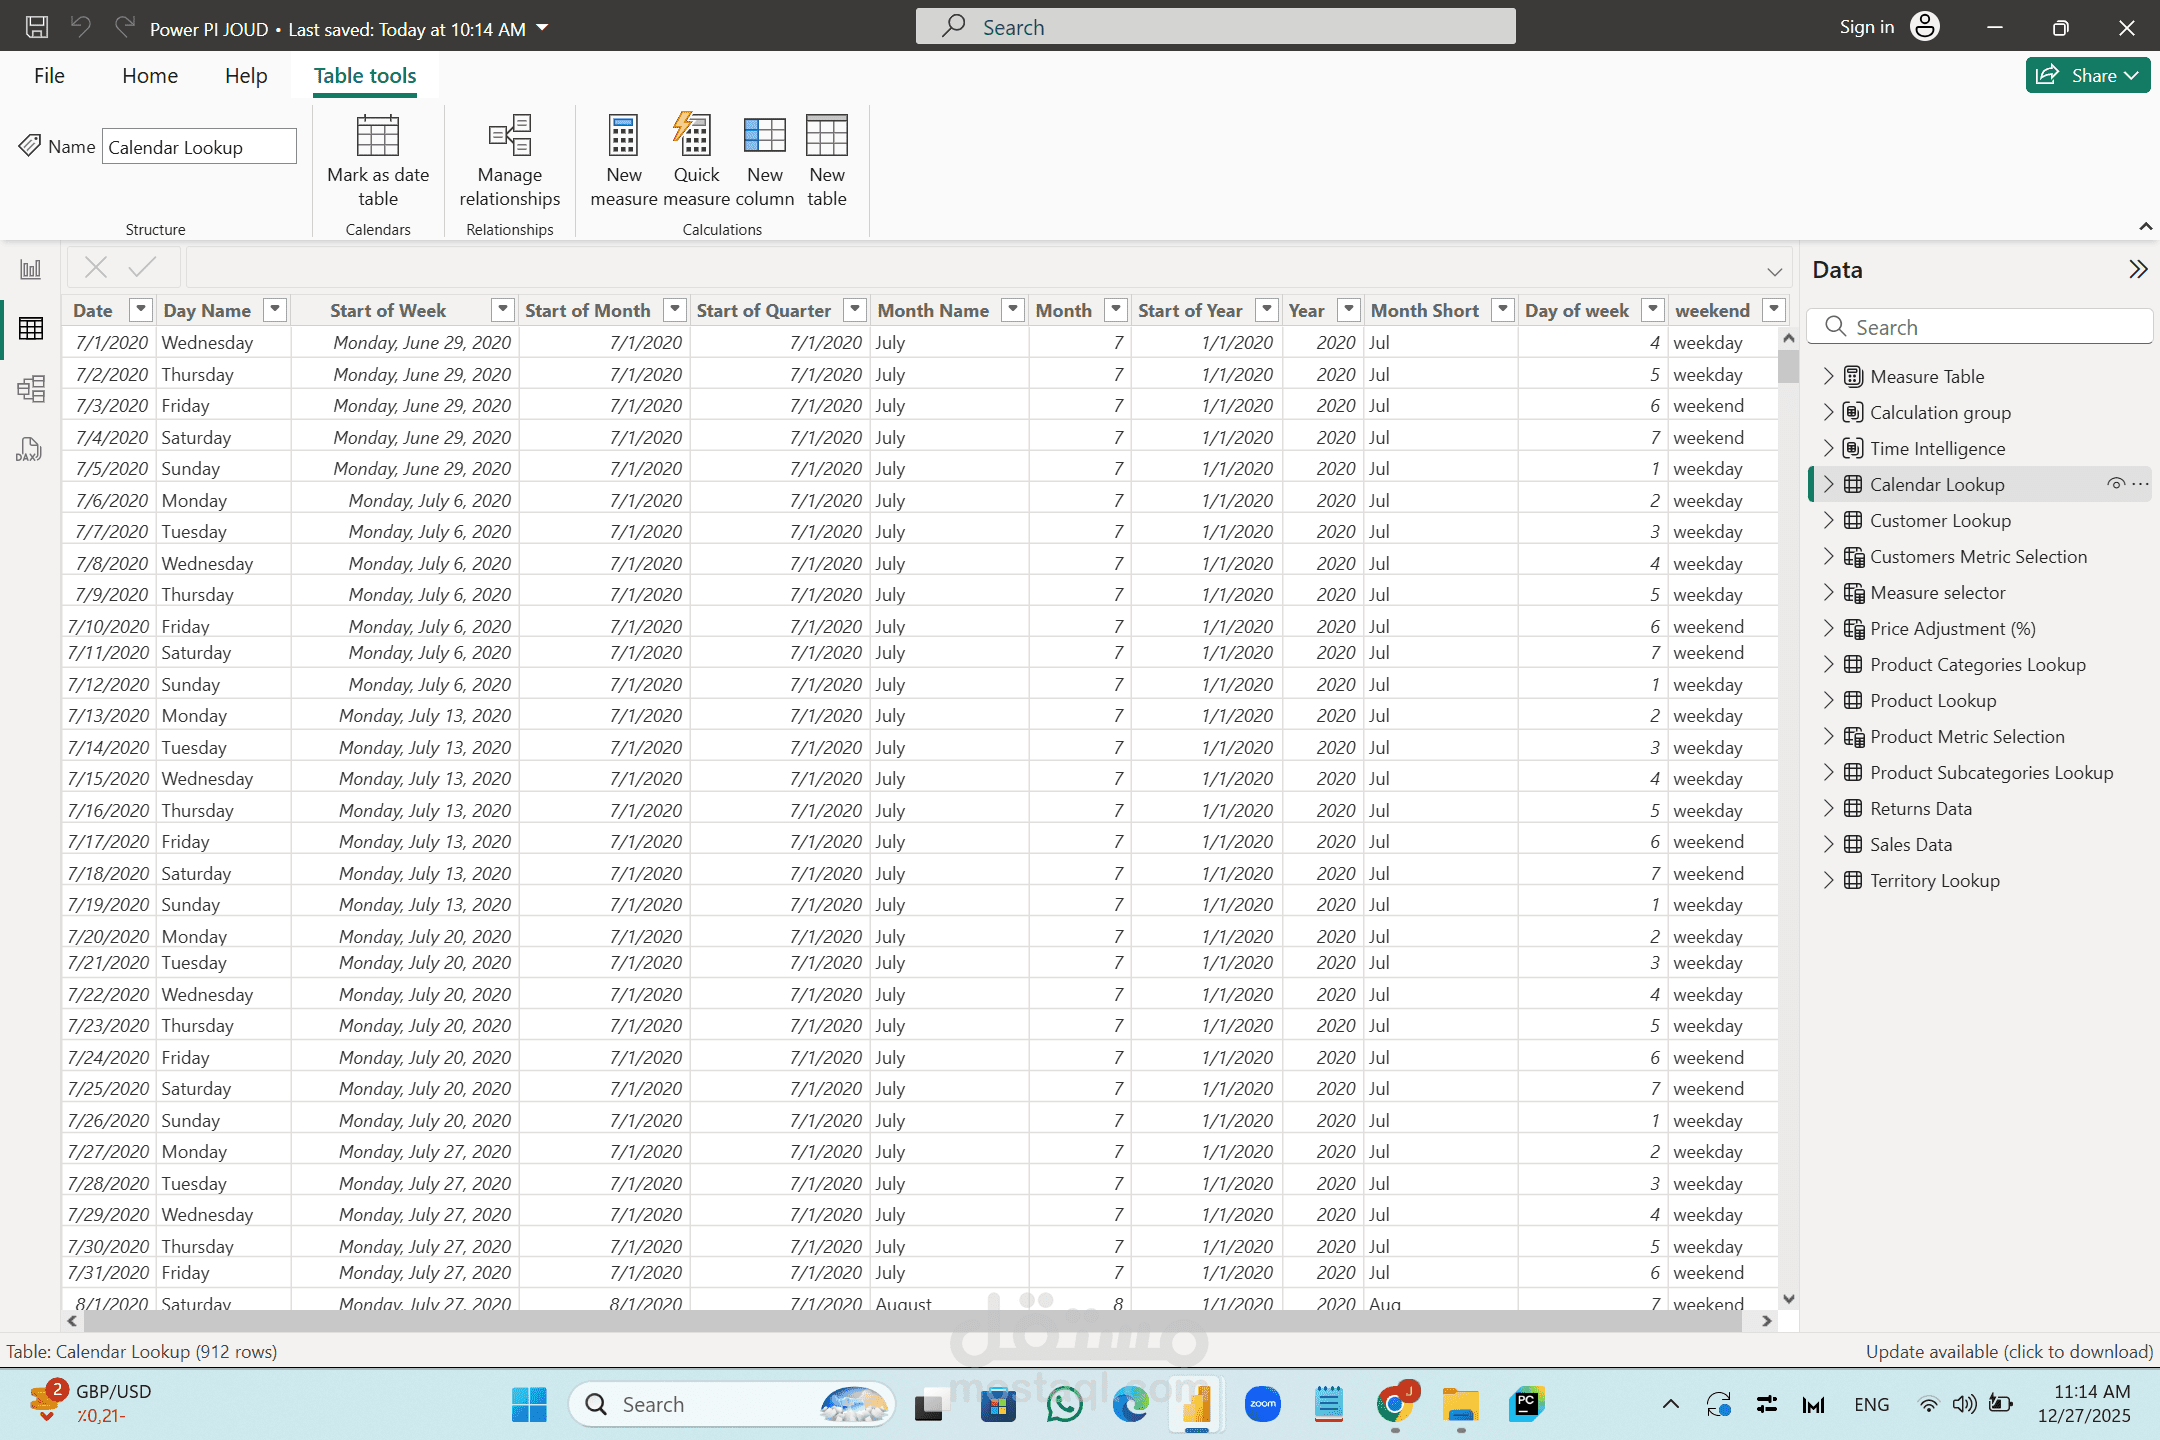Collapse the Data pane with double chevron
Screen dimensions: 2160x1440
(x=2138, y=269)
